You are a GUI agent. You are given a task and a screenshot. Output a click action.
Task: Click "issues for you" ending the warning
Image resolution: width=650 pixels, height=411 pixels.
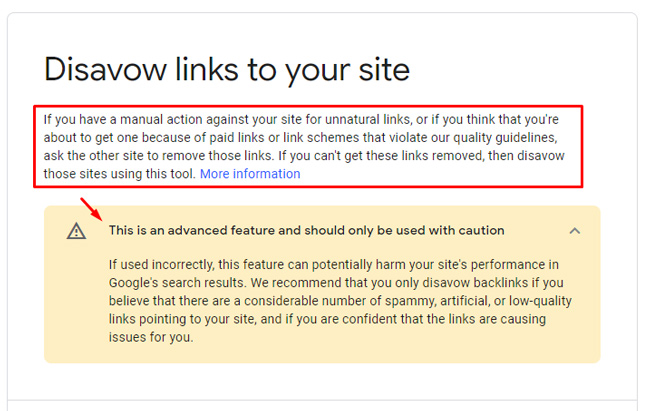150,337
